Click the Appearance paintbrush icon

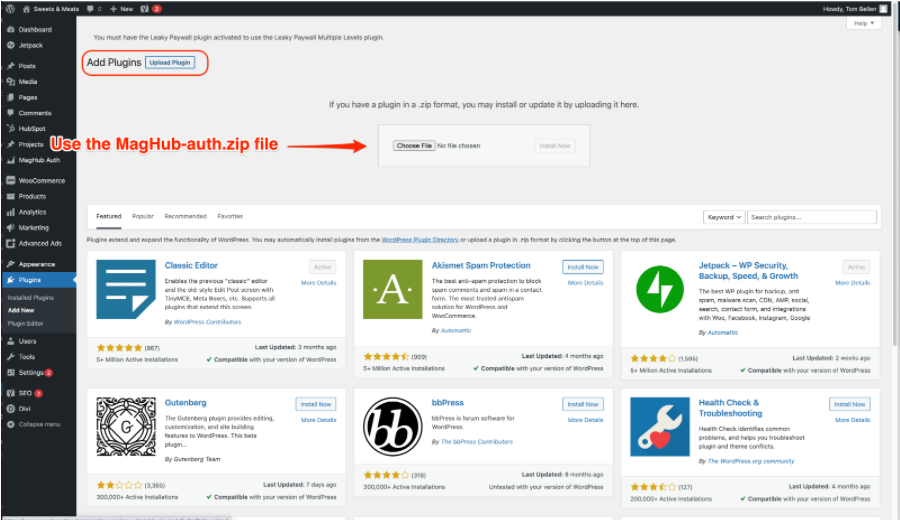(10, 264)
